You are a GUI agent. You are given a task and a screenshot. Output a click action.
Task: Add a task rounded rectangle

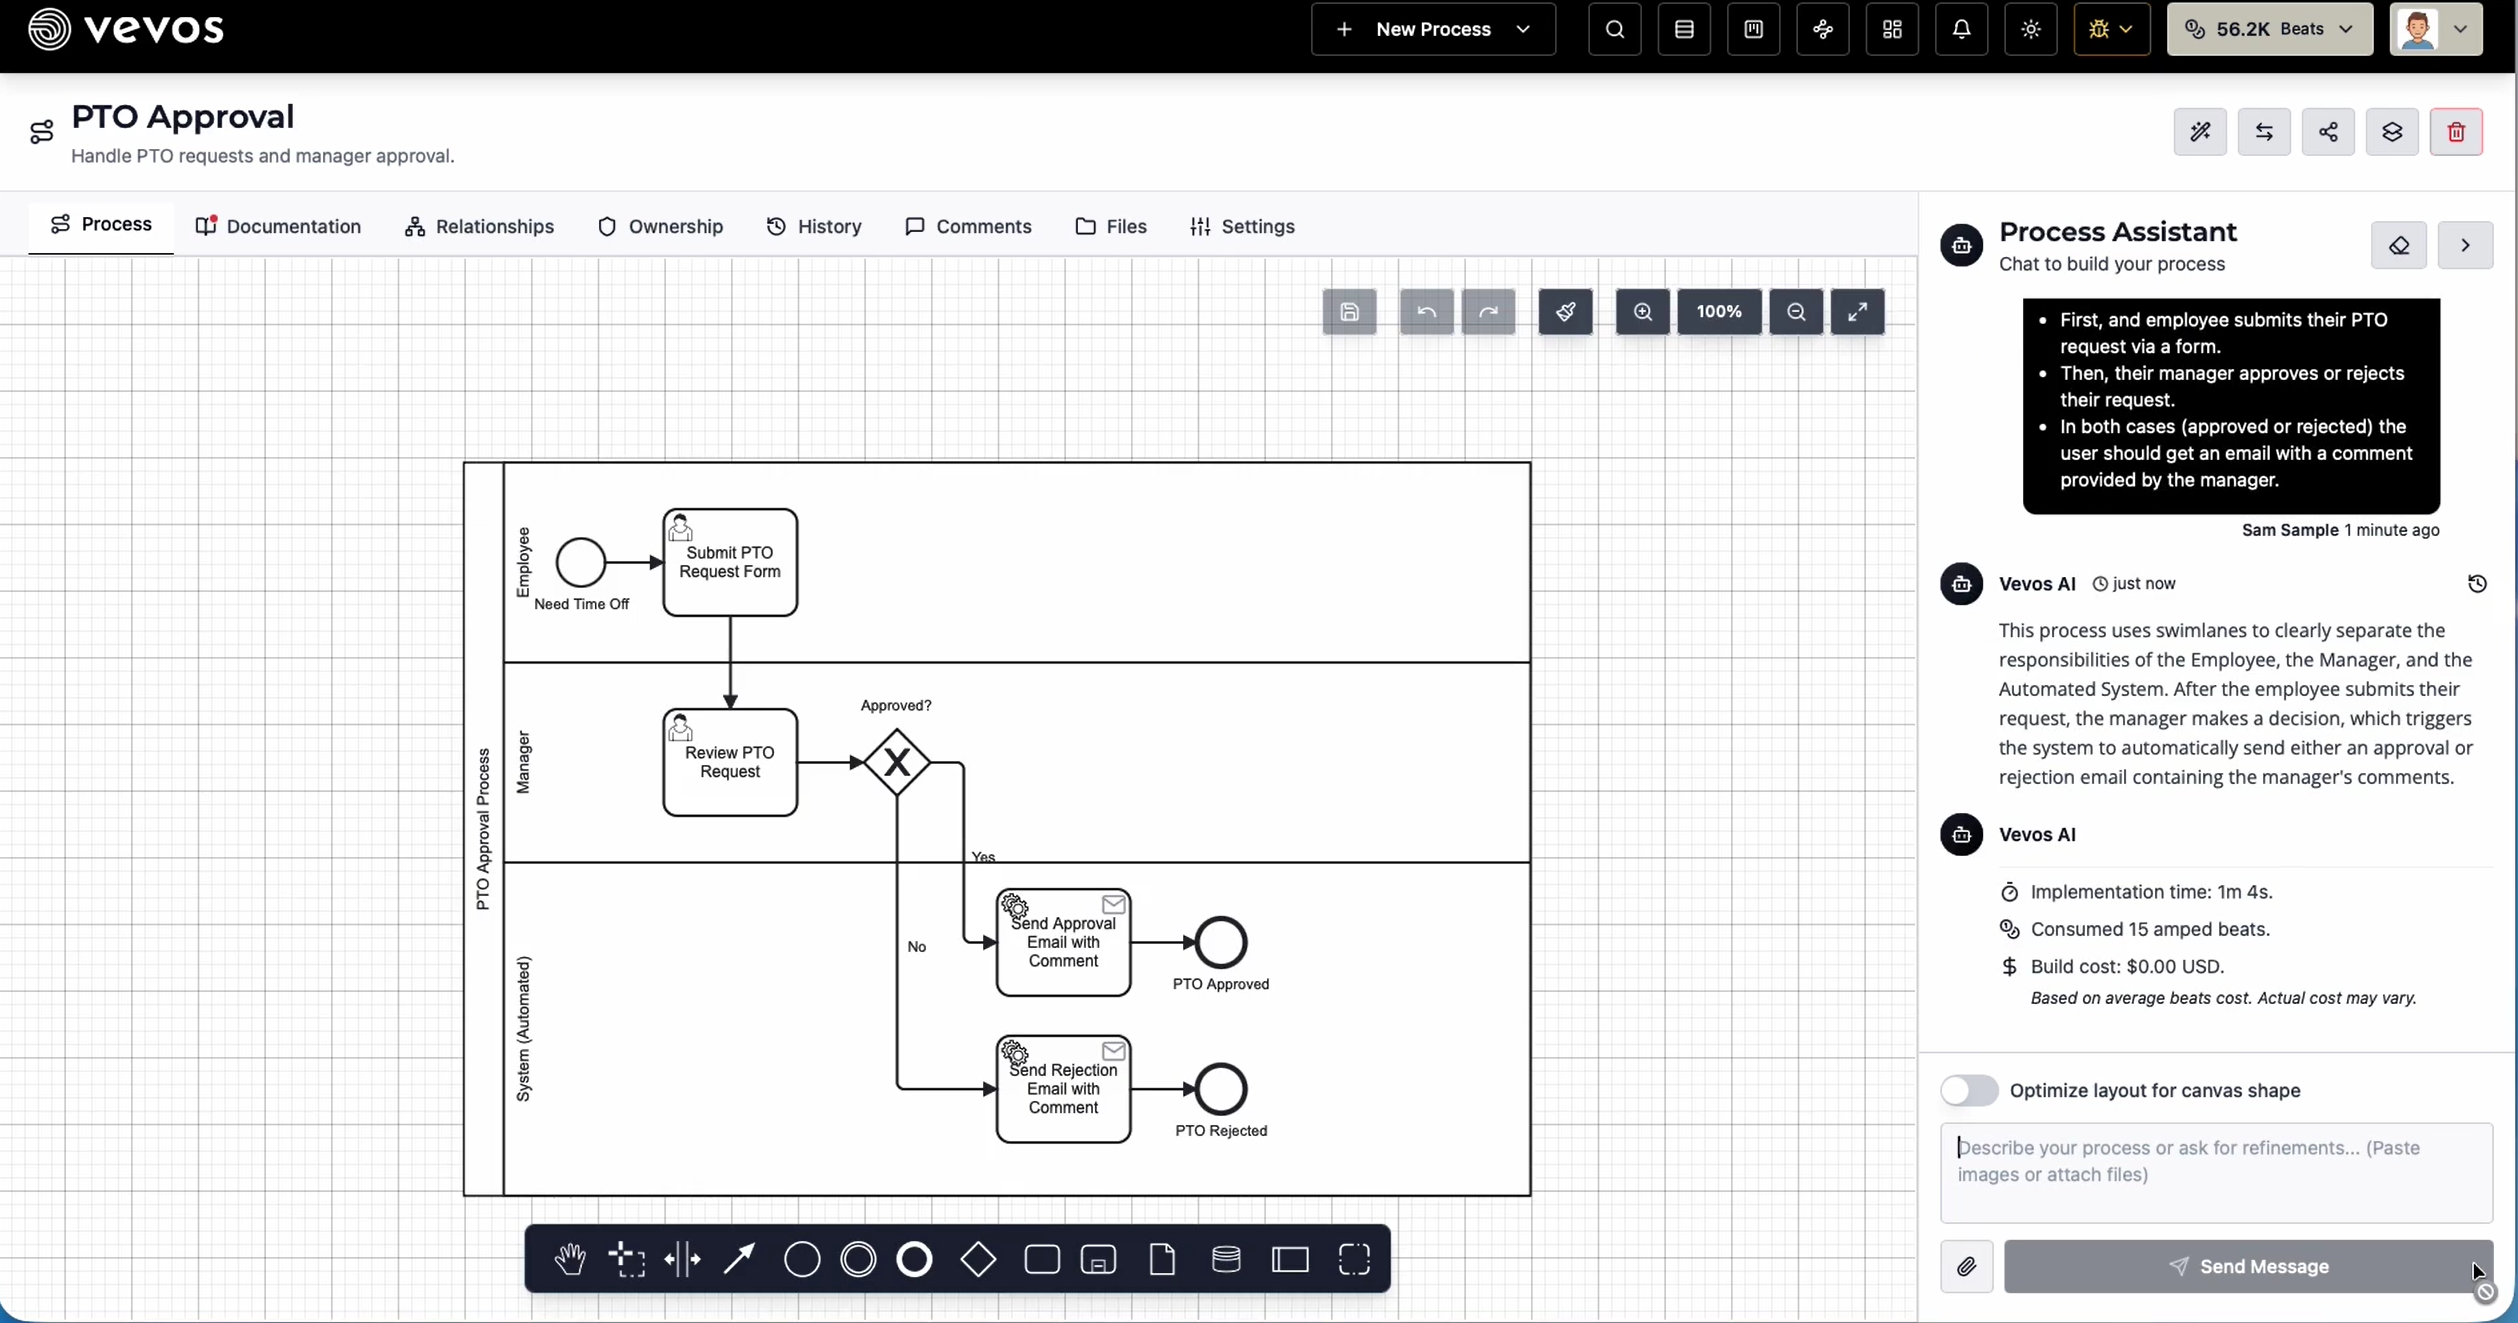coord(1042,1259)
